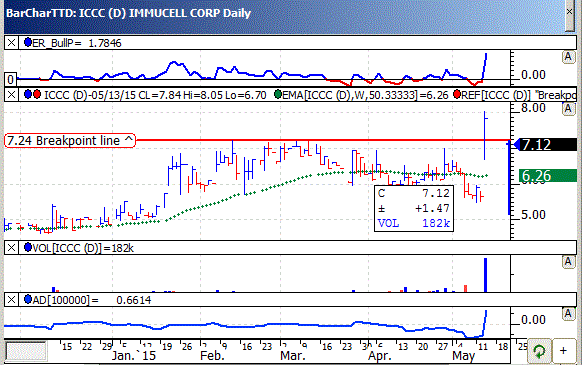
Task: Click the blue dot beside ER_BullP
Action: [28, 42]
